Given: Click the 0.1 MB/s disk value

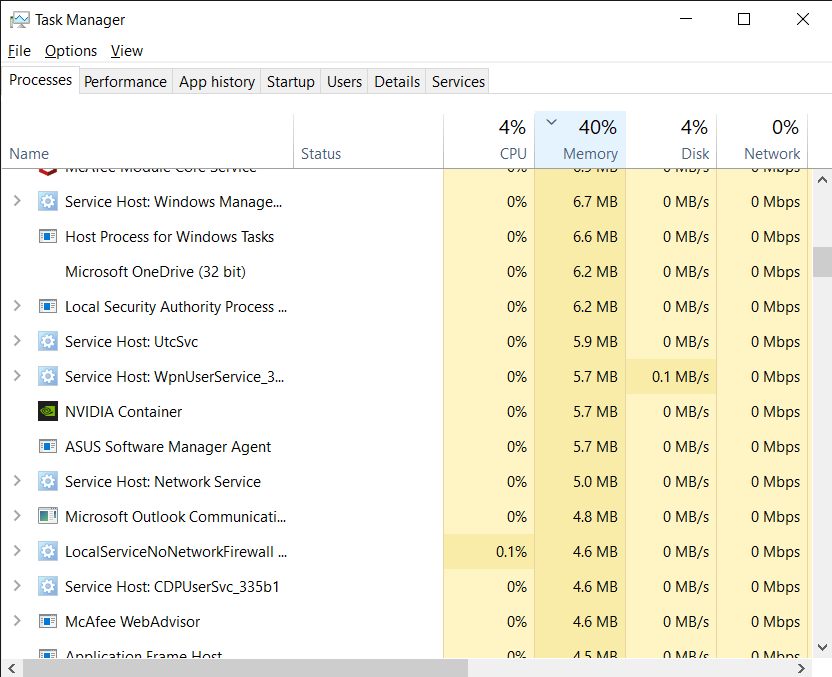Looking at the screenshot, I should click(x=680, y=377).
